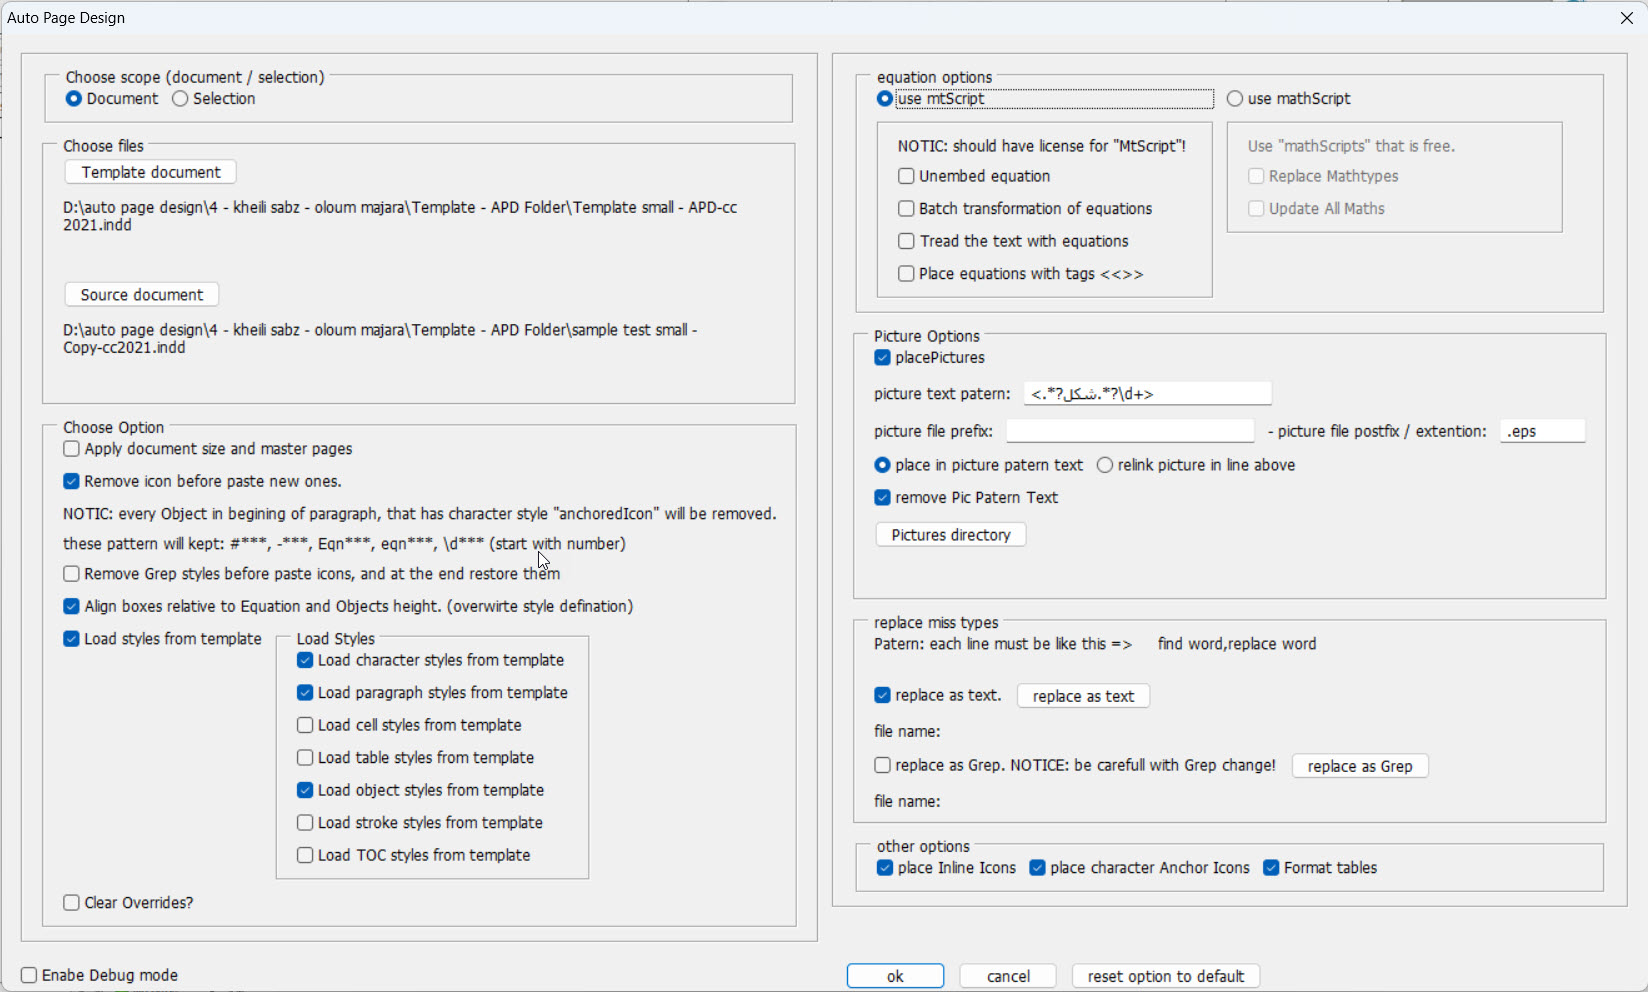Click the Template document button
1648x992 pixels.
click(150, 172)
